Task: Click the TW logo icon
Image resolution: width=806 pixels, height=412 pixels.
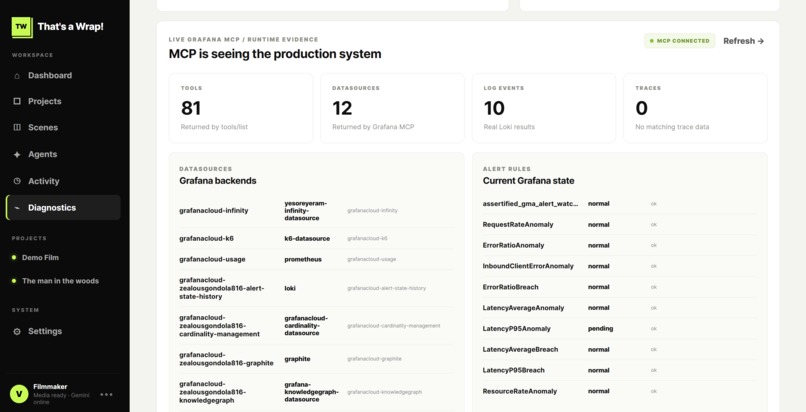Action: [x=22, y=27]
